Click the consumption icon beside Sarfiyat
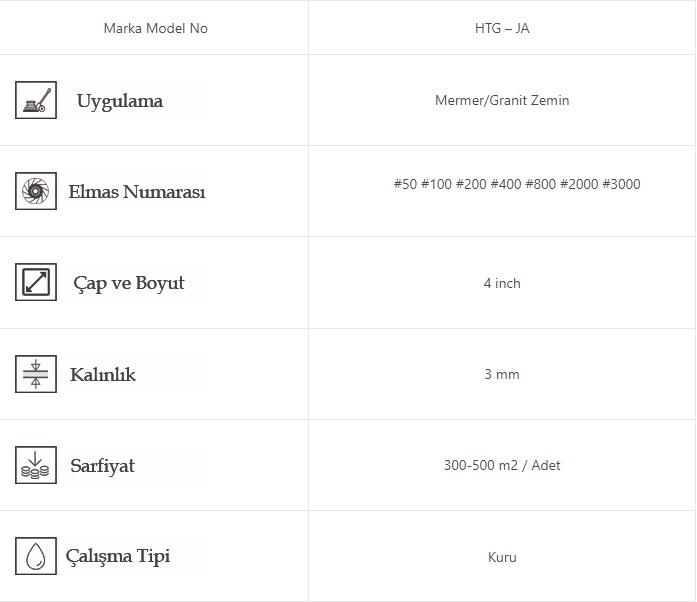The image size is (697, 602). click(x=36, y=465)
